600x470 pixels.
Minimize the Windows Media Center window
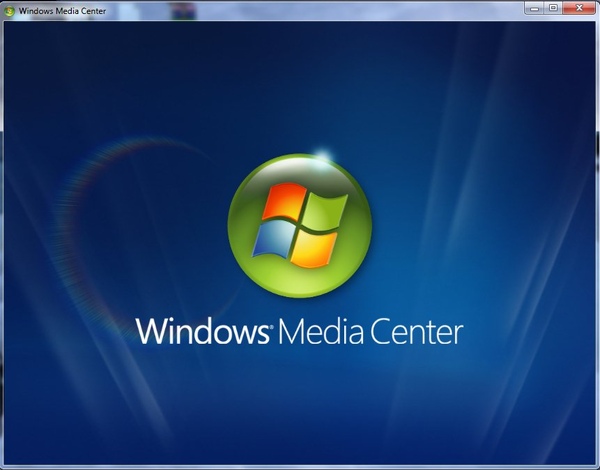tap(535, 8)
